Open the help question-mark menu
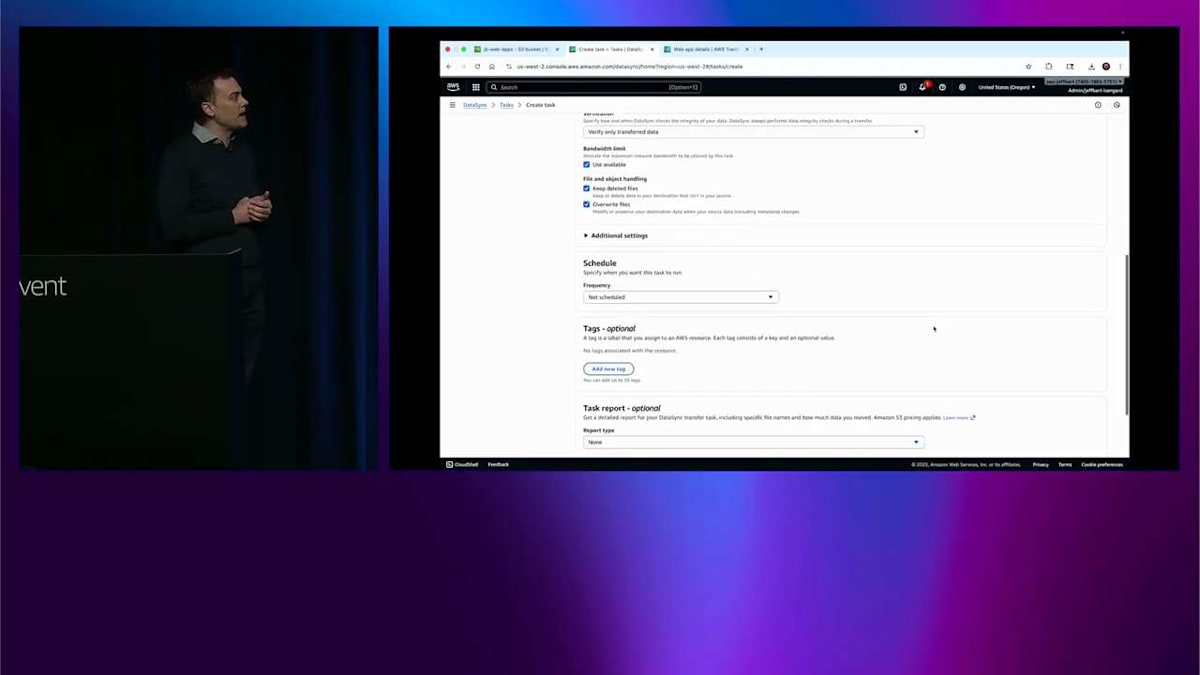 (943, 87)
